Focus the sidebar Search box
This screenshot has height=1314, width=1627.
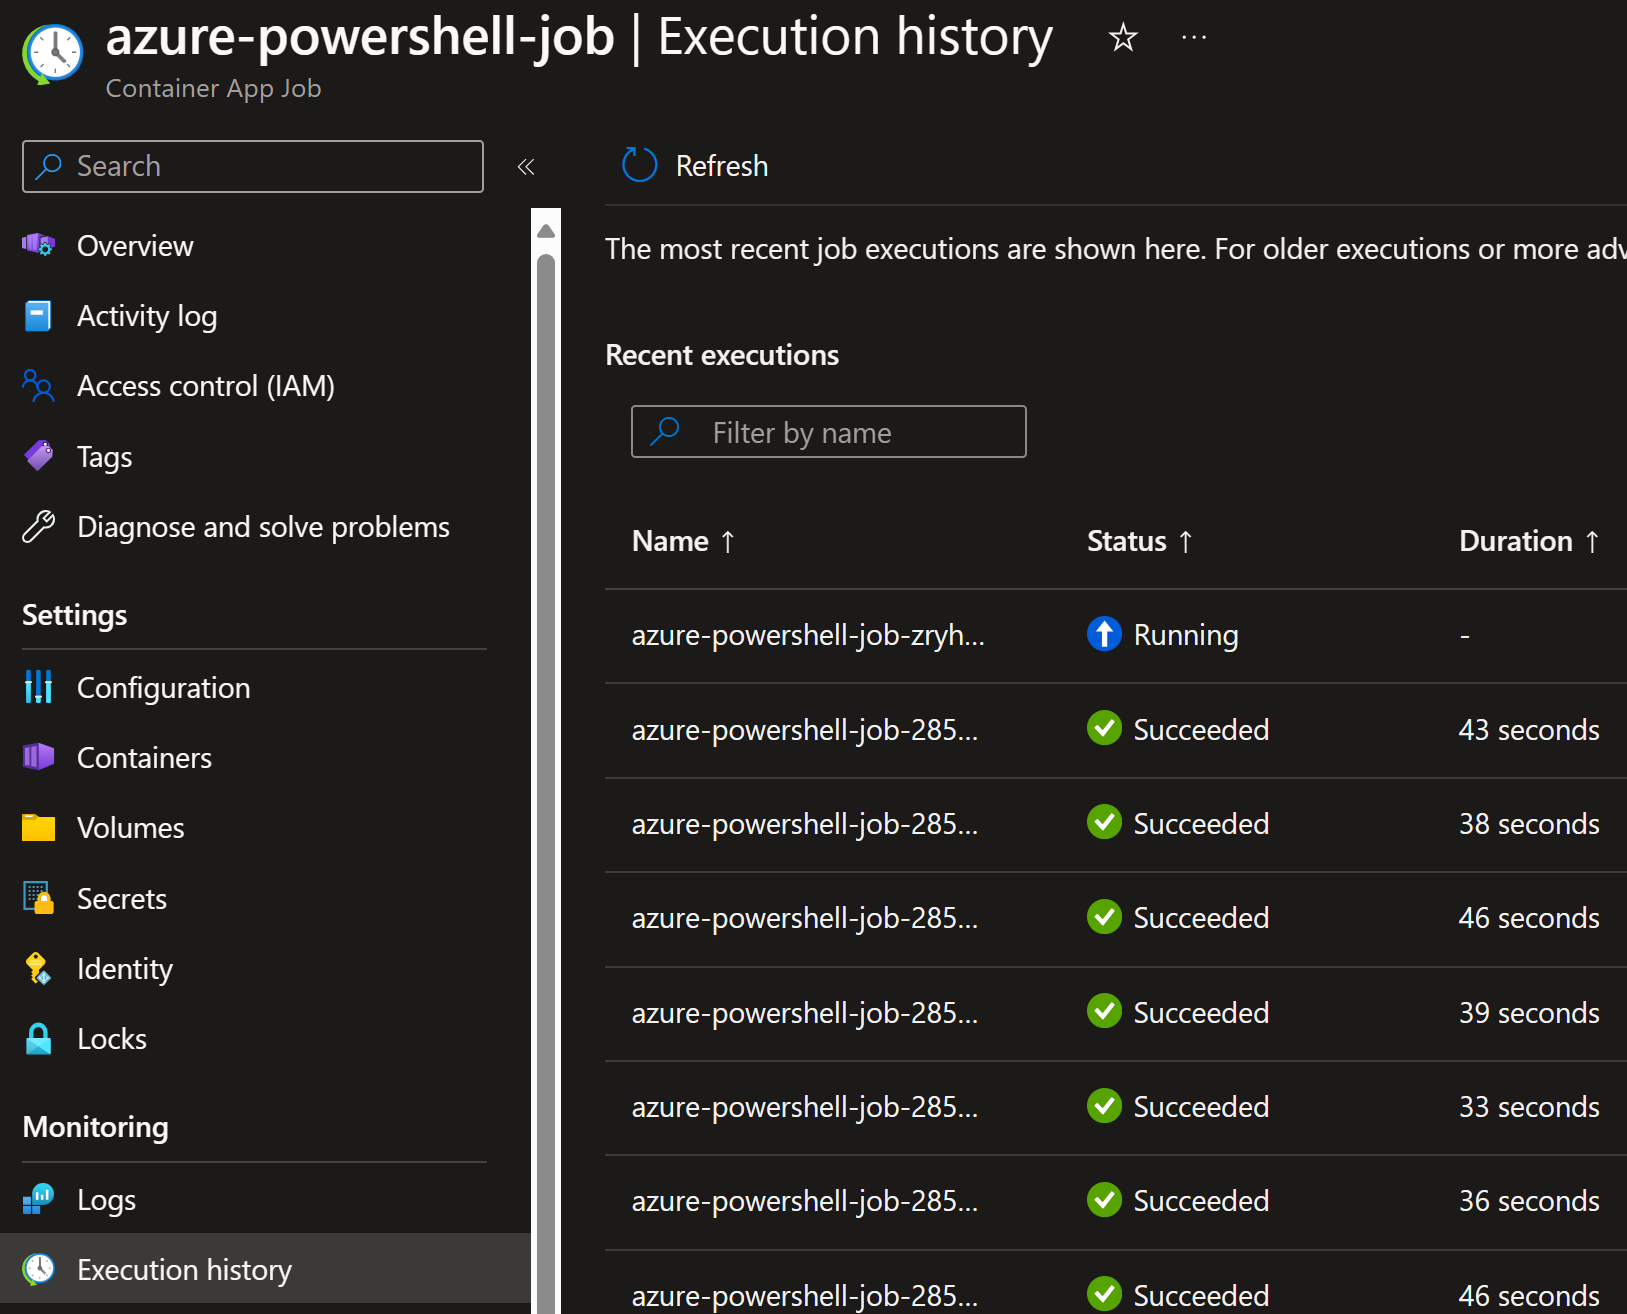[253, 166]
